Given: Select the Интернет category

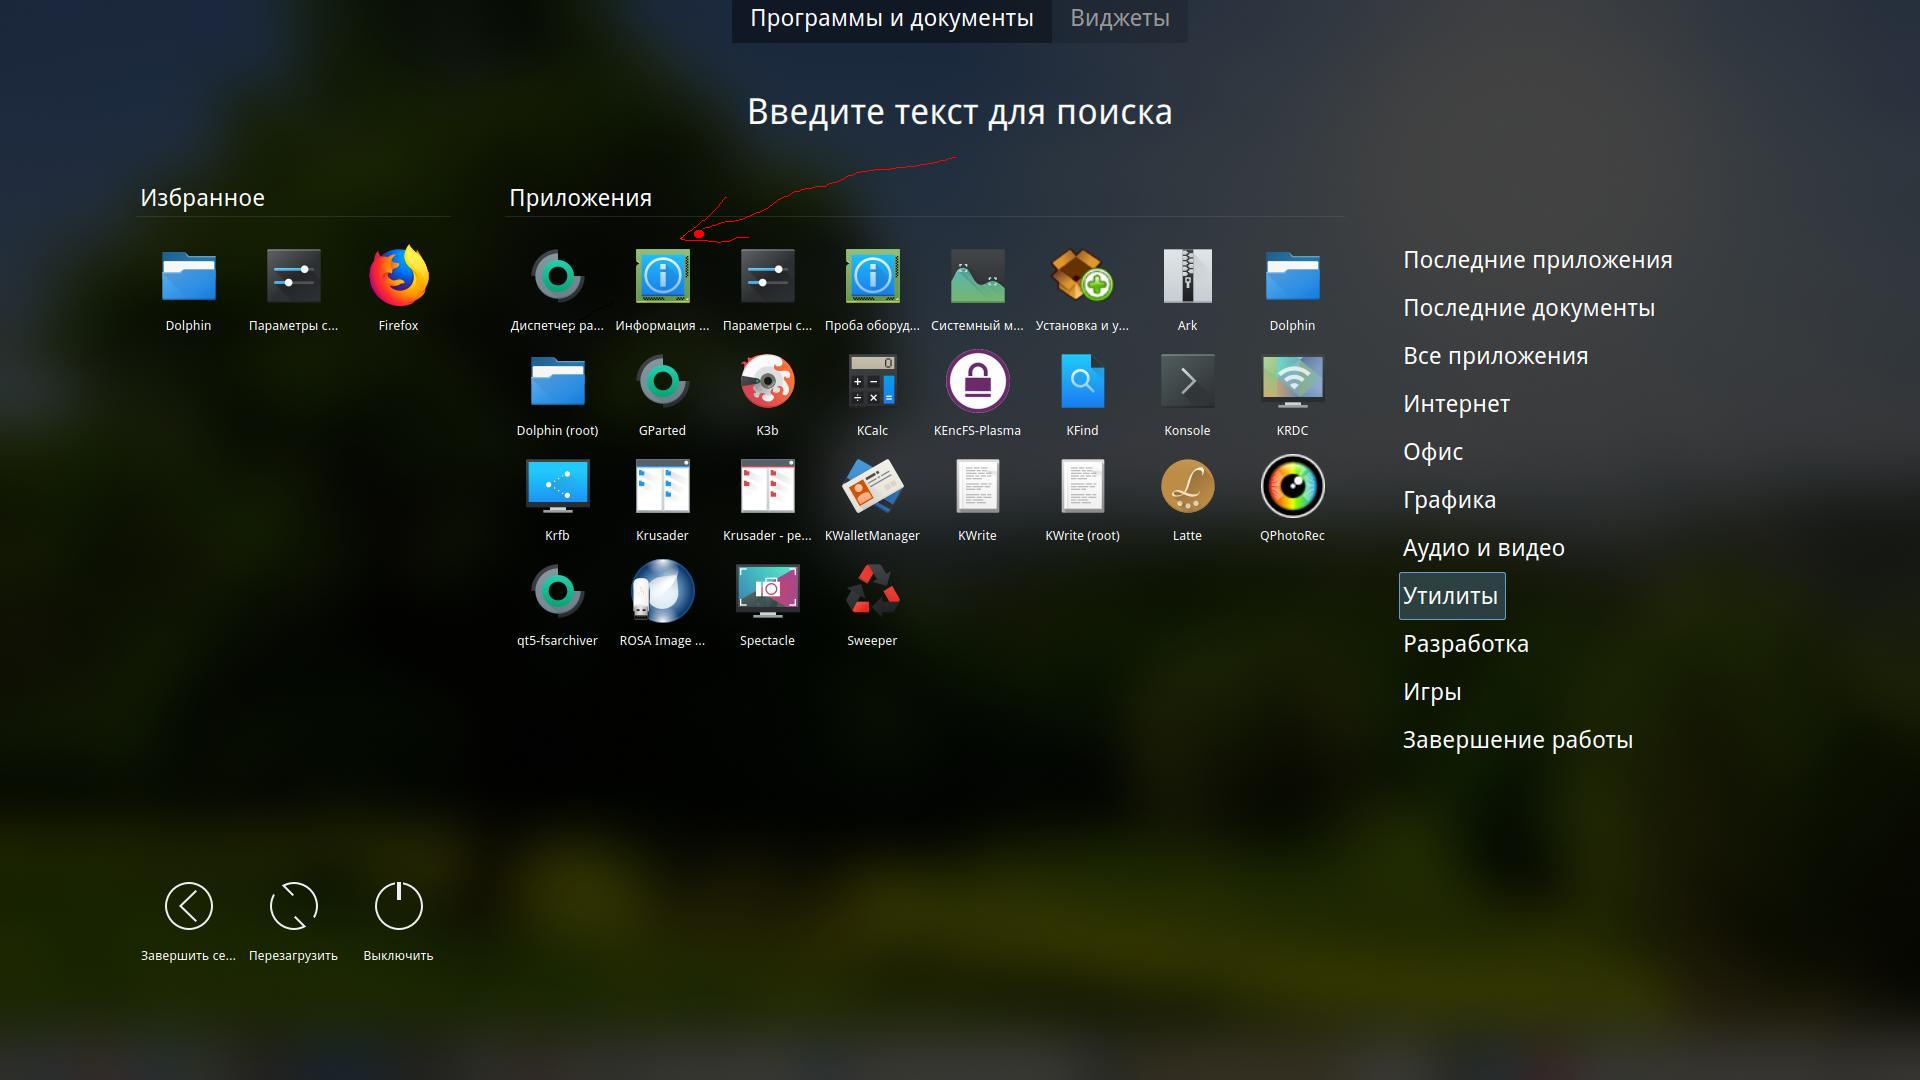Looking at the screenshot, I should [1456, 404].
